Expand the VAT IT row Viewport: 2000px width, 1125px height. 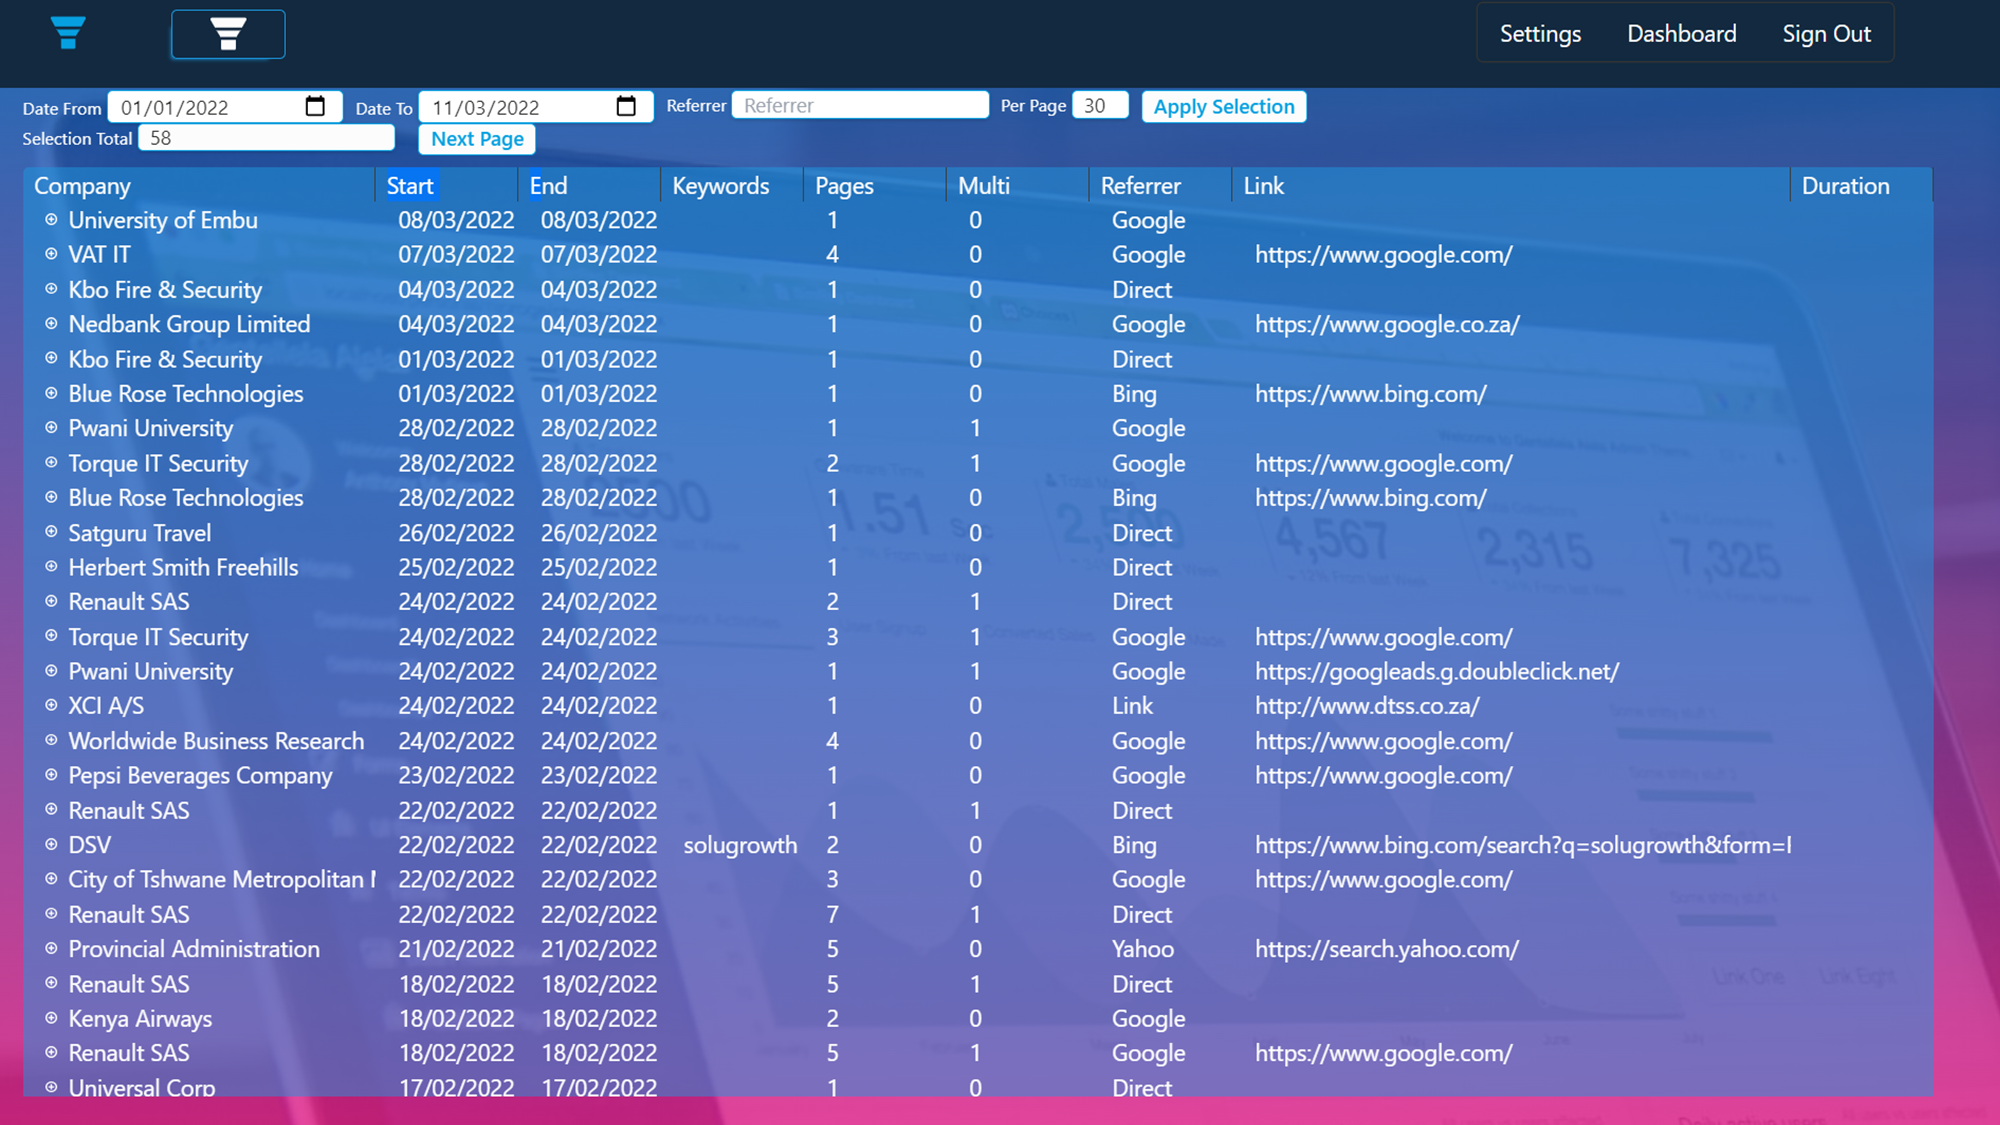[x=51, y=254]
